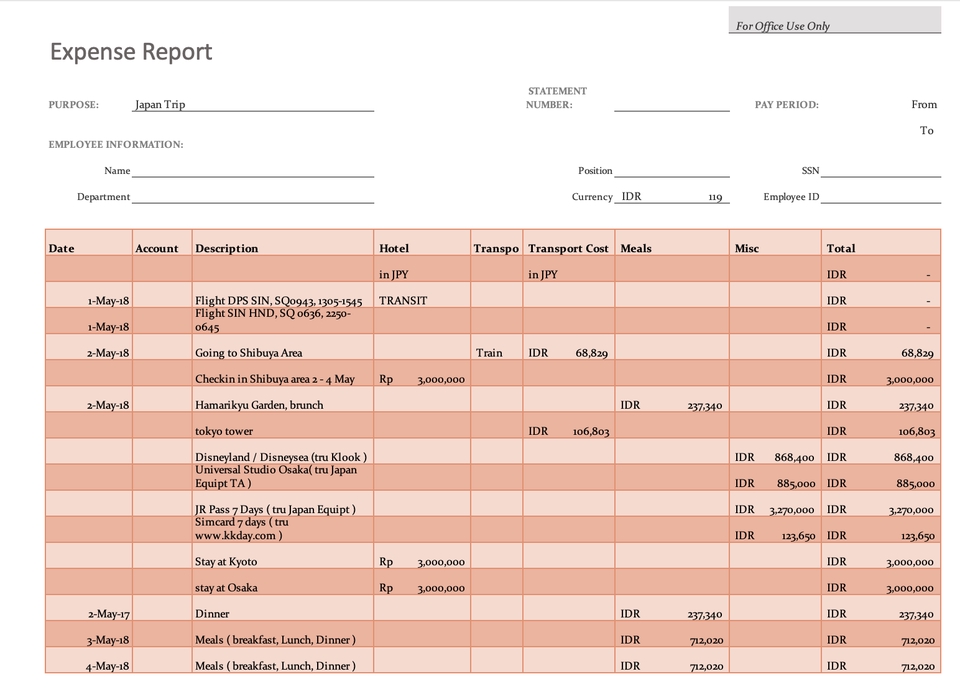Click the 'To' pay period label
Screen dimensions: 960x692
click(x=926, y=130)
